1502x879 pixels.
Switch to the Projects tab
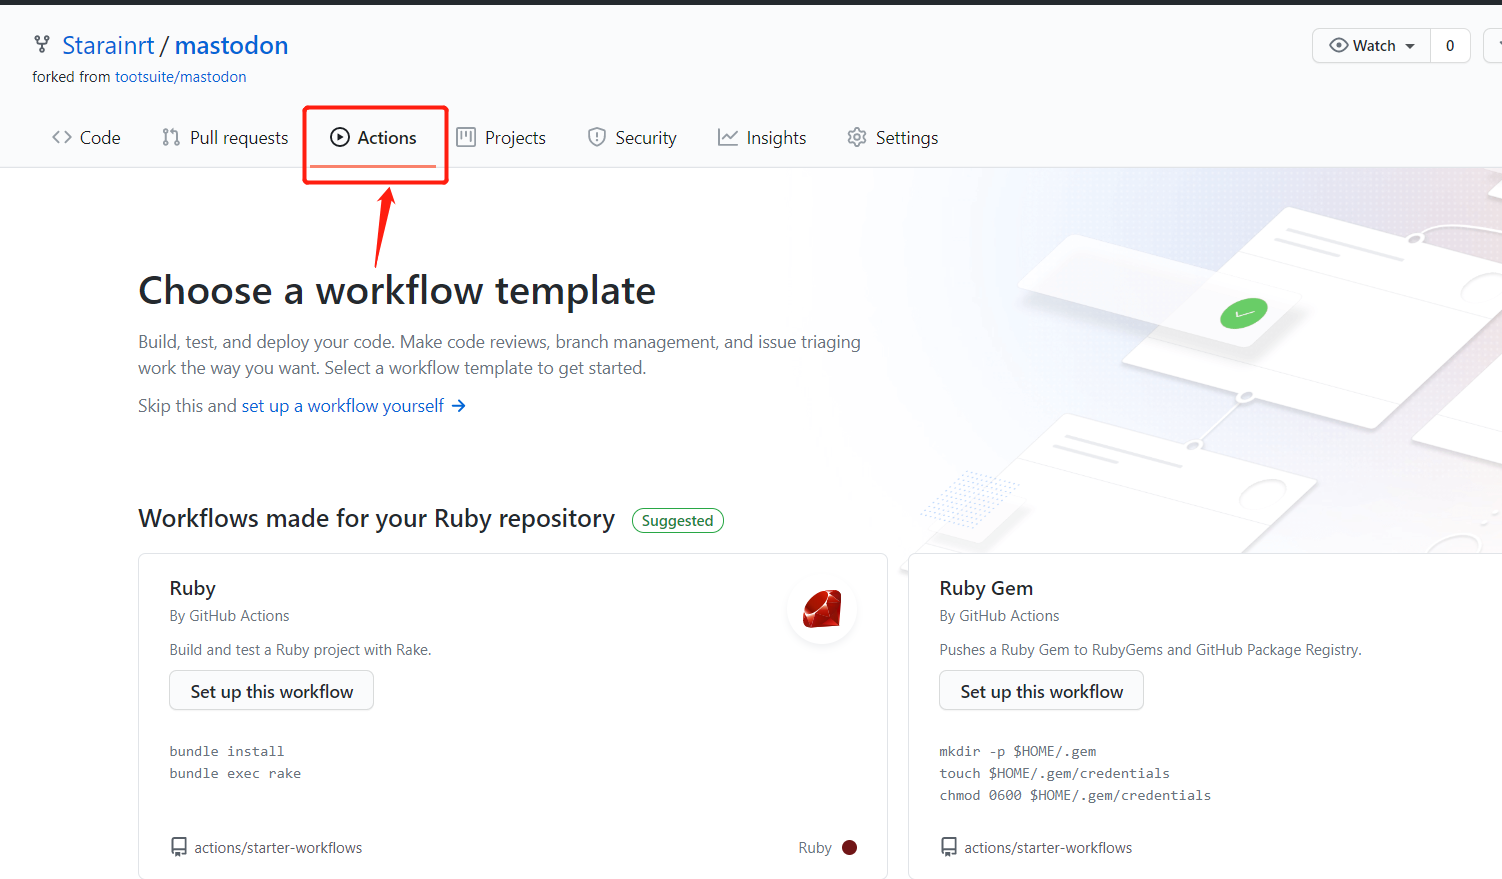[501, 138]
